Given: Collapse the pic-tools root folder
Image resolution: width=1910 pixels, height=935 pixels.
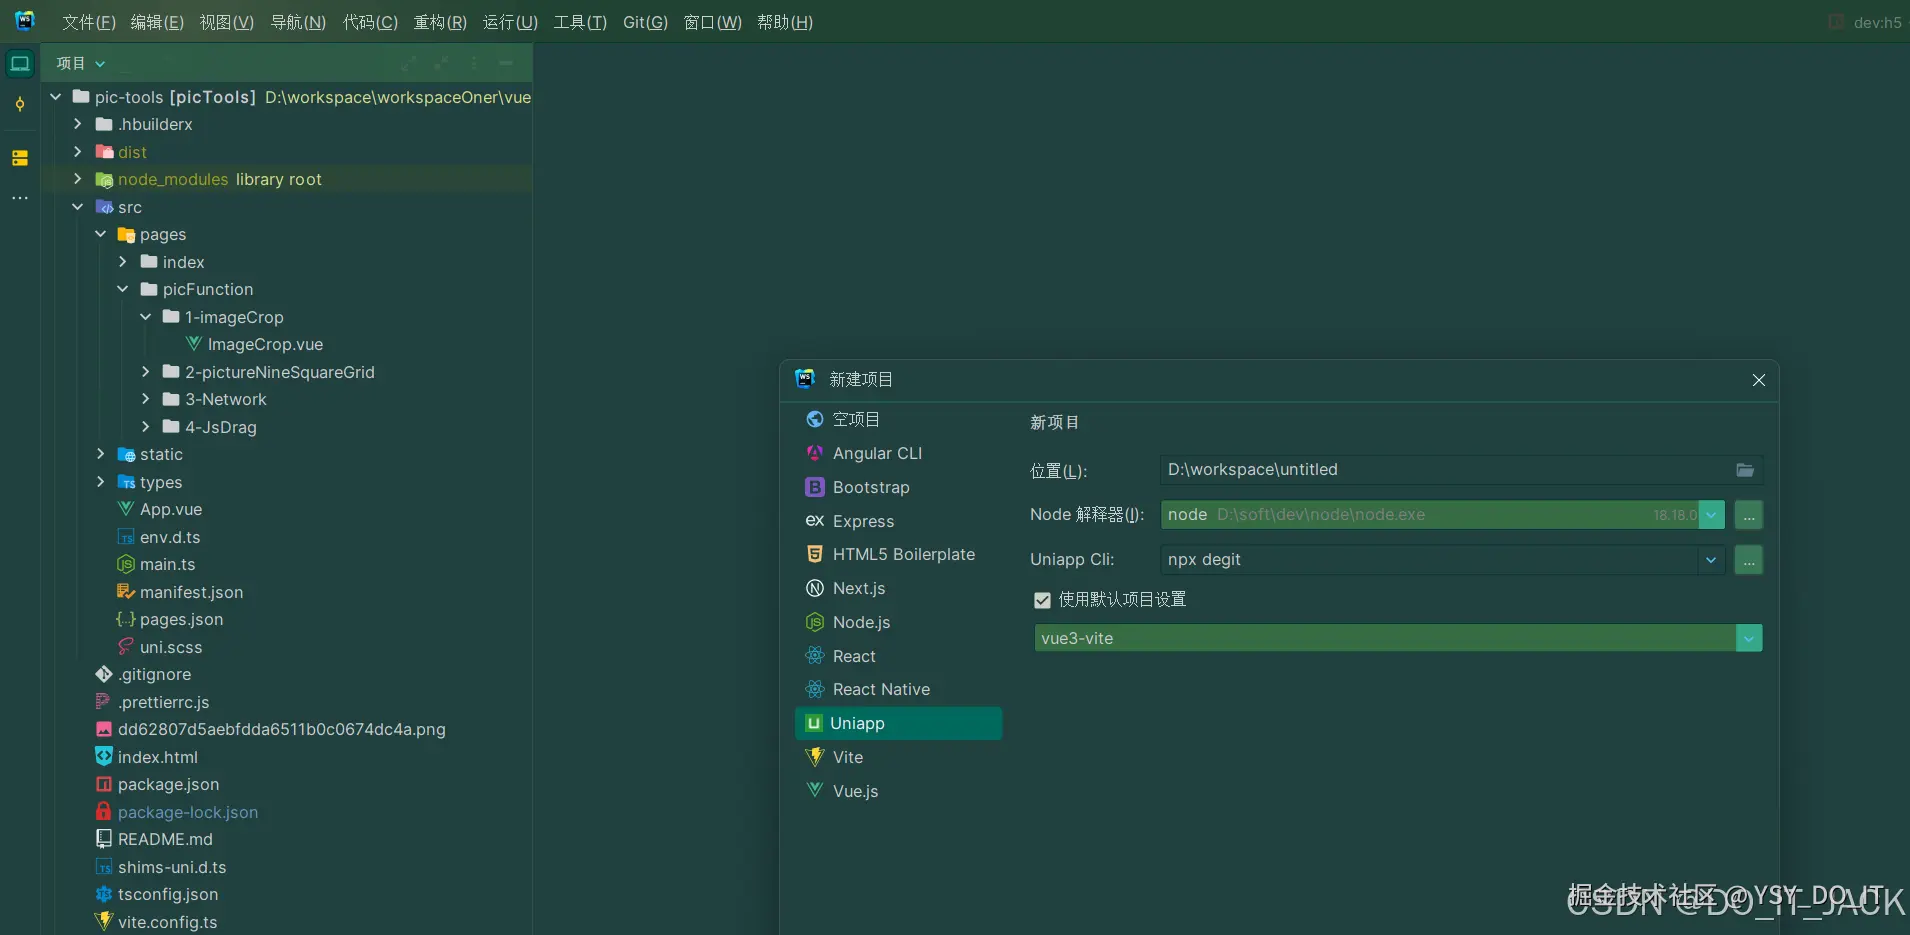Looking at the screenshot, I should [x=56, y=97].
